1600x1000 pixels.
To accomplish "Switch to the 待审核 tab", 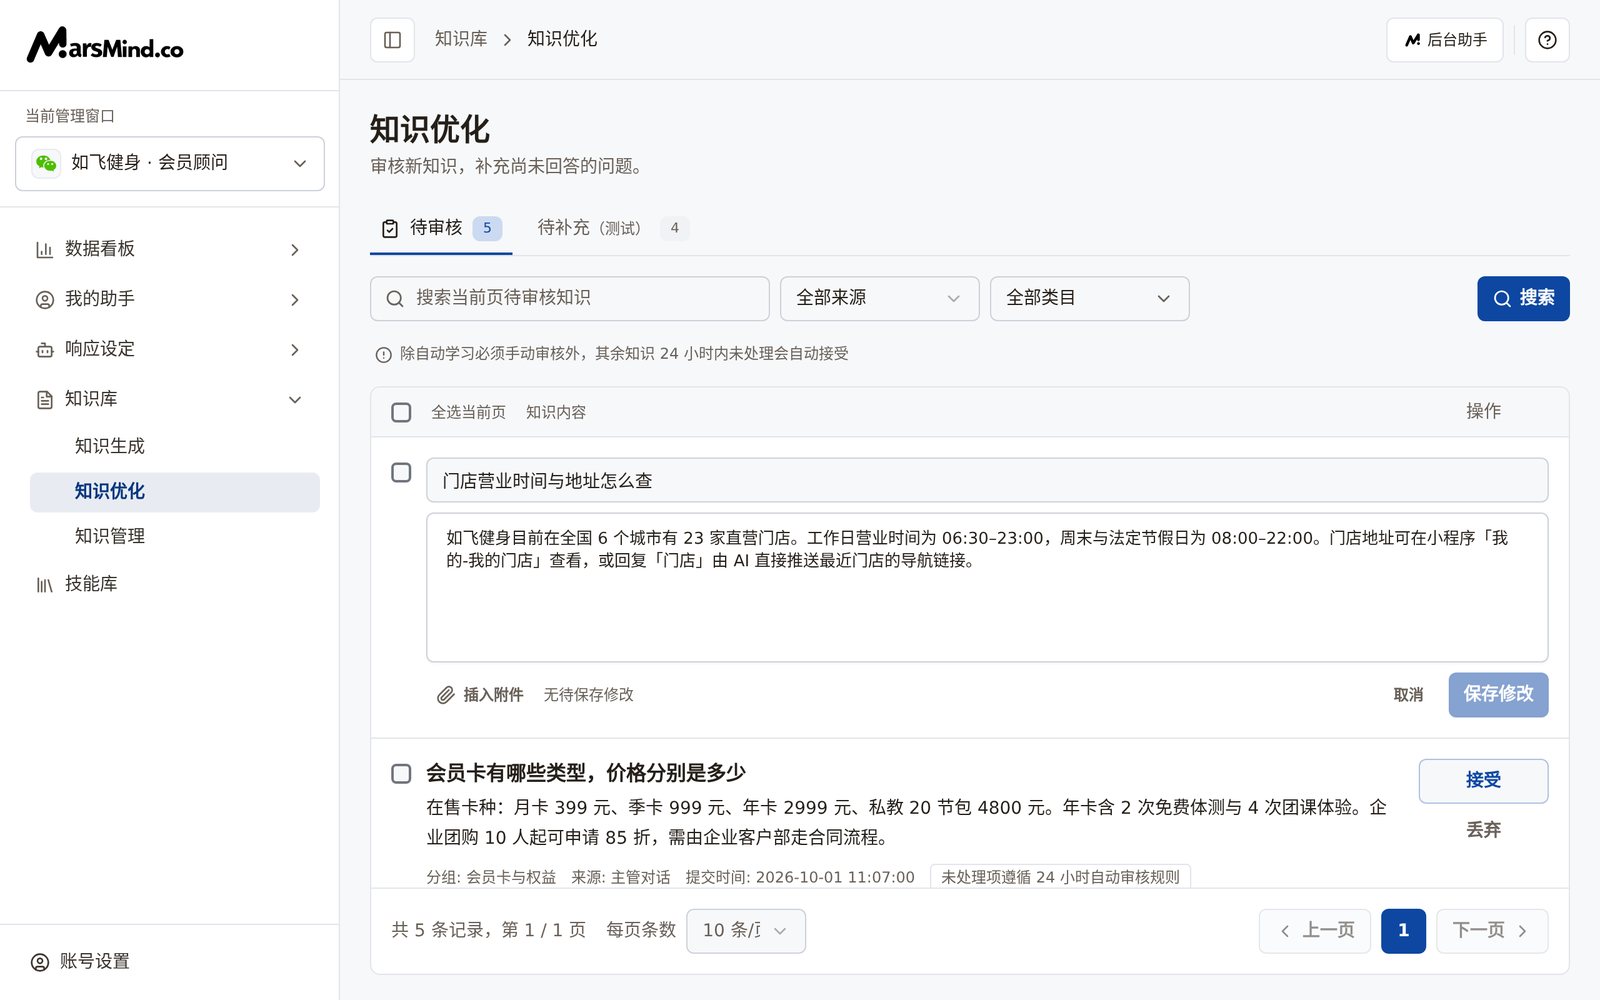I will click(x=441, y=229).
